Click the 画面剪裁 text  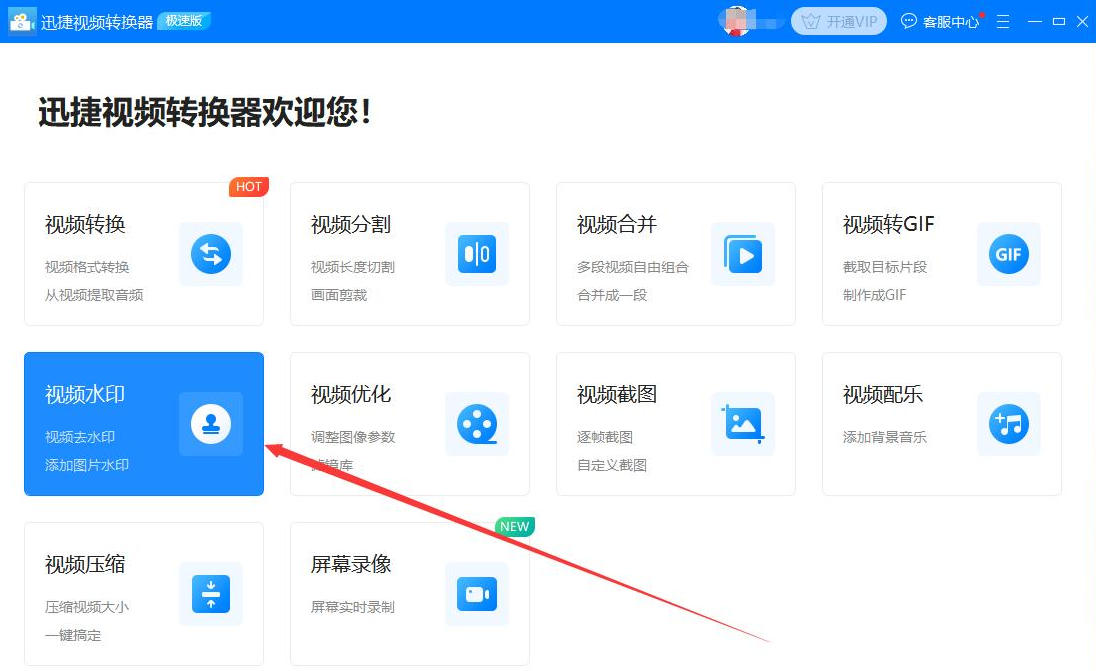pos(339,295)
